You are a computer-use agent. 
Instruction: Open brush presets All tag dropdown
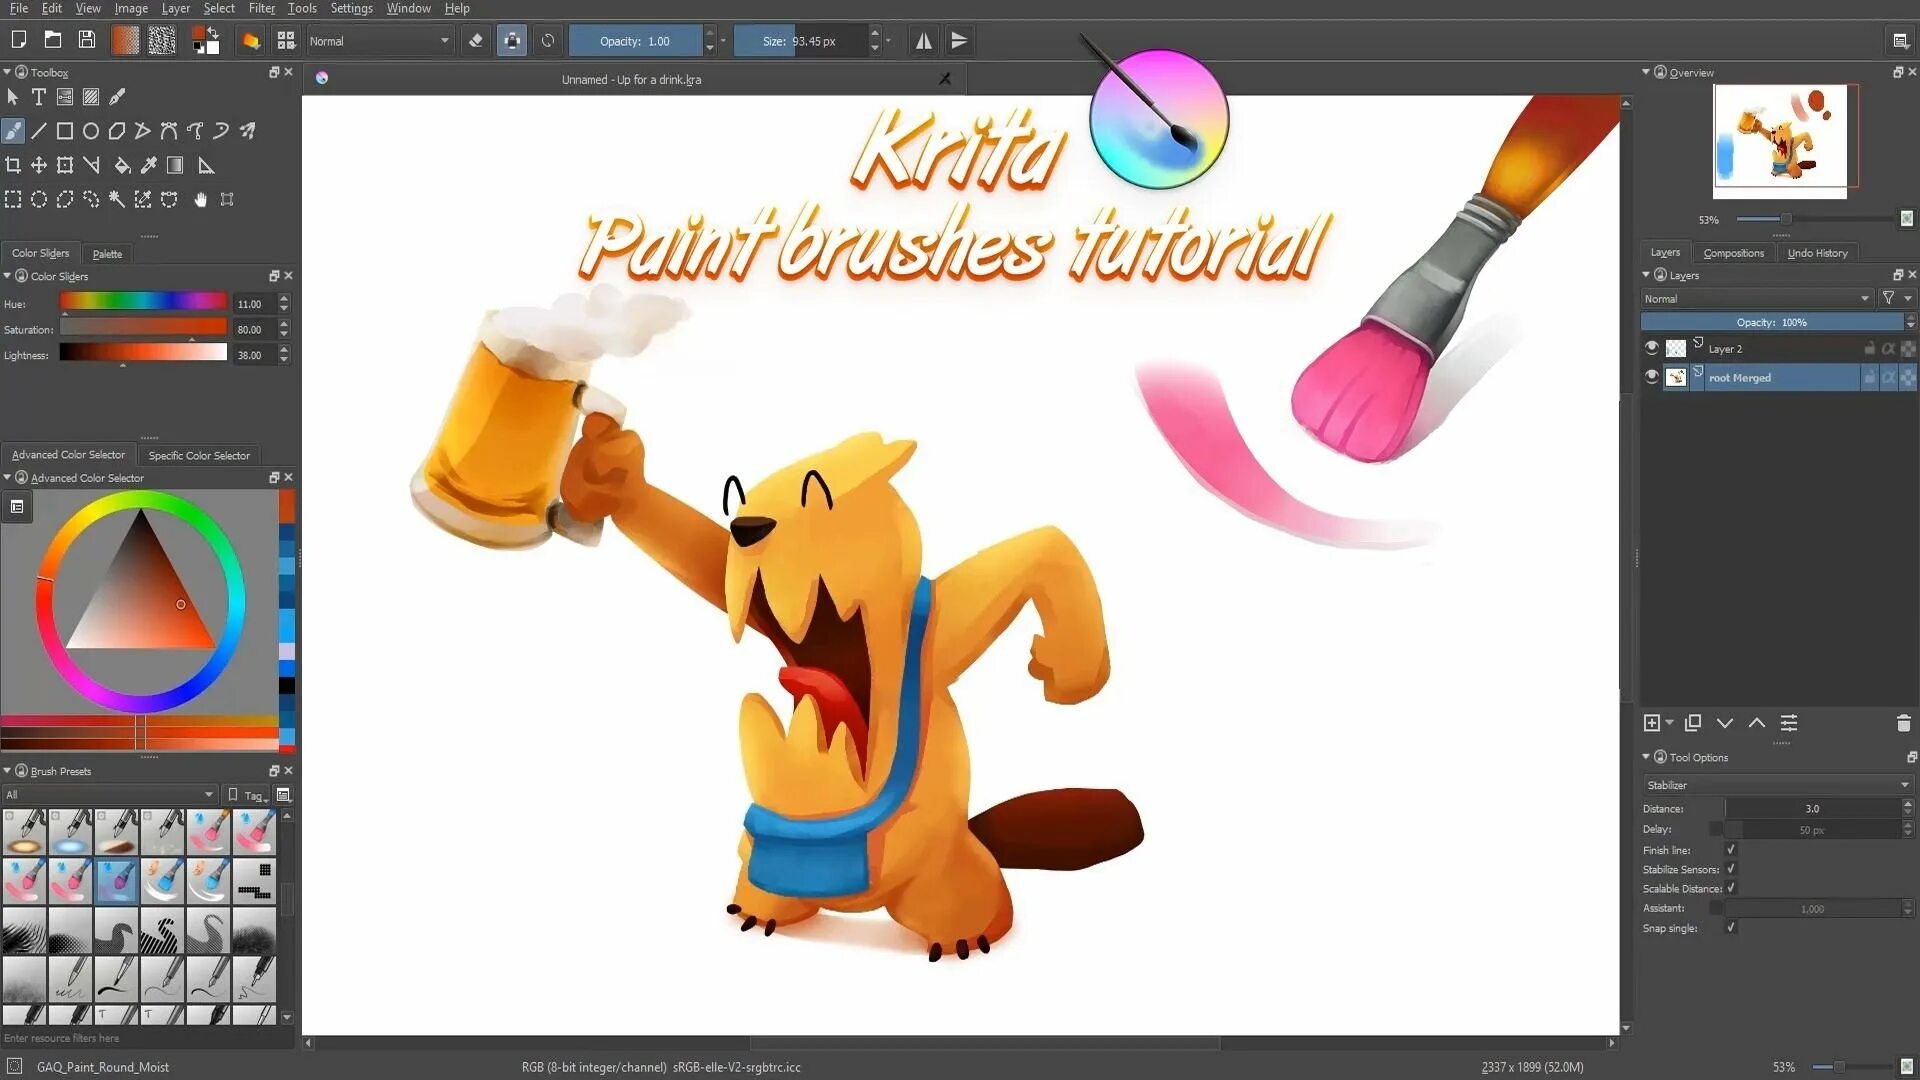(108, 795)
